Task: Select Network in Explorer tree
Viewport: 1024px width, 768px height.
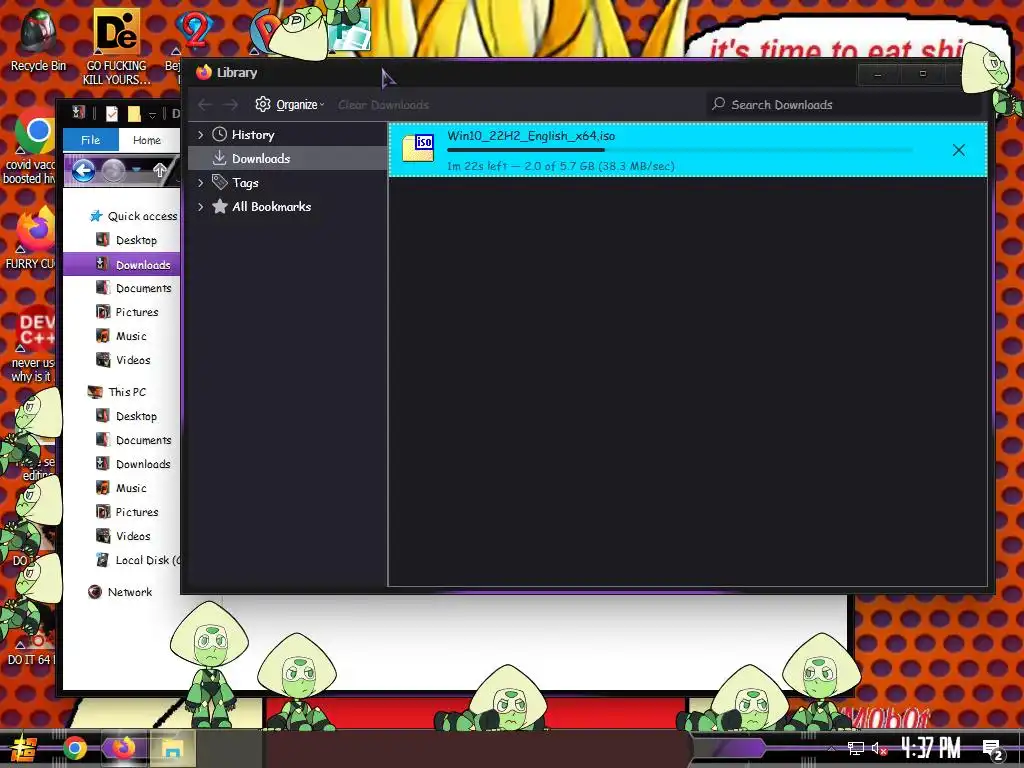Action: point(120,592)
